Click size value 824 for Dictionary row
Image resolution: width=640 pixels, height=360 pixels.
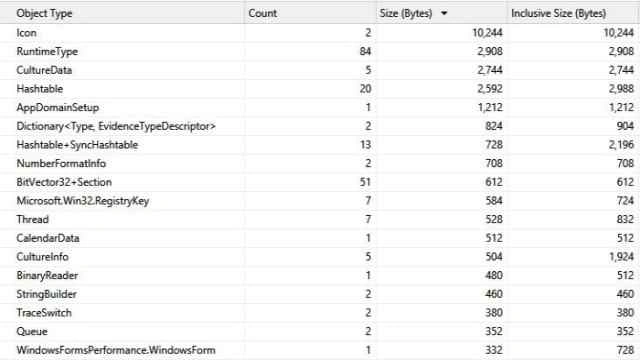(494, 126)
